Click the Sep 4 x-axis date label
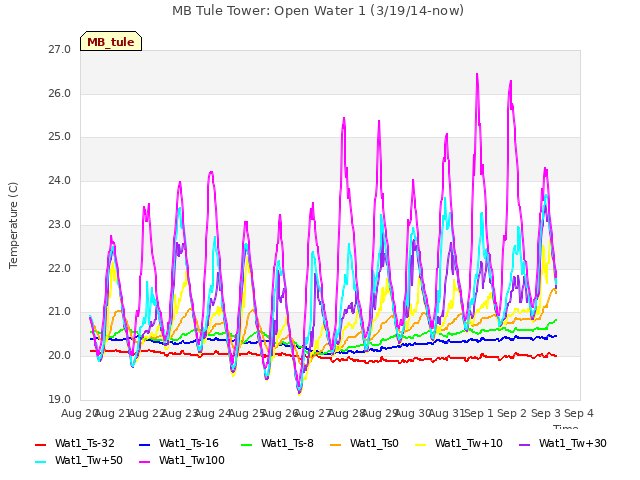Image resolution: width=640 pixels, height=480 pixels. pyautogui.click(x=579, y=413)
